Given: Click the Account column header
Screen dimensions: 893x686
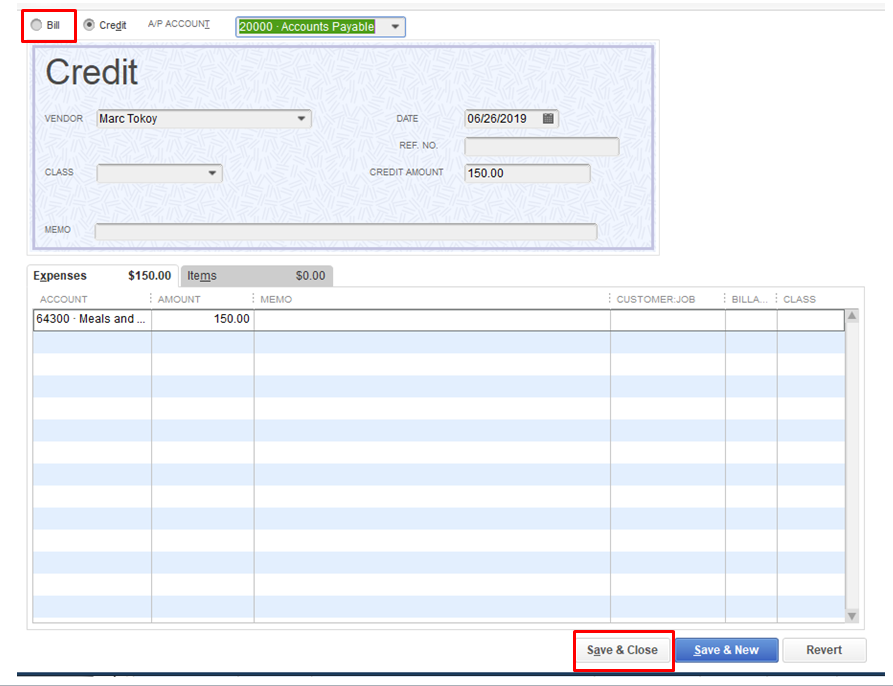Looking at the screenshot, I should click(63, 299).
